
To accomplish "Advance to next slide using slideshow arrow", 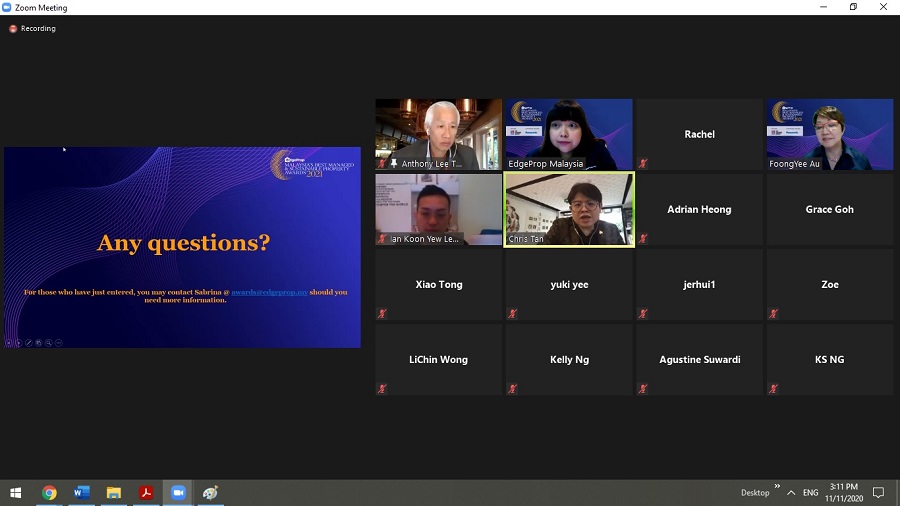I will click(18, 343).
